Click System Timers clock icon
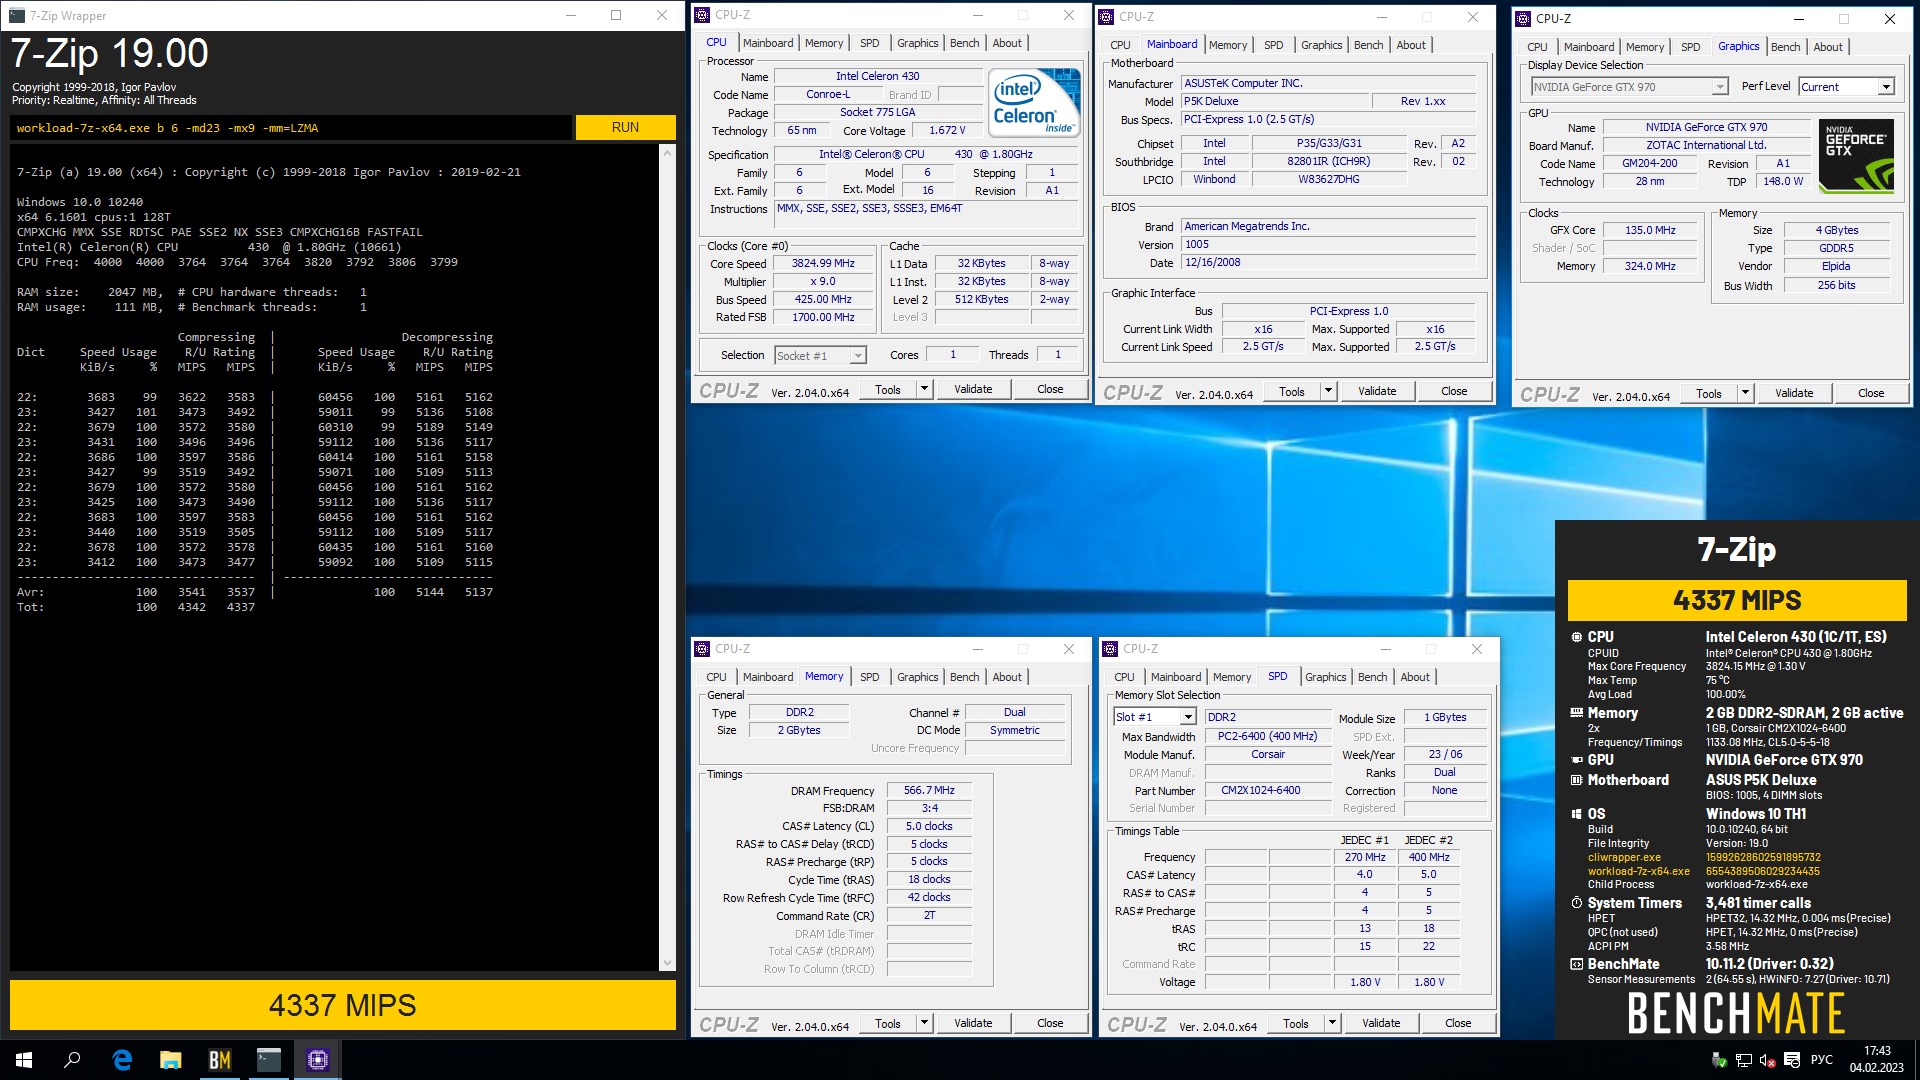Image resolution: width=1920 pixels, height=1080 pixels. pos(1577,903)
